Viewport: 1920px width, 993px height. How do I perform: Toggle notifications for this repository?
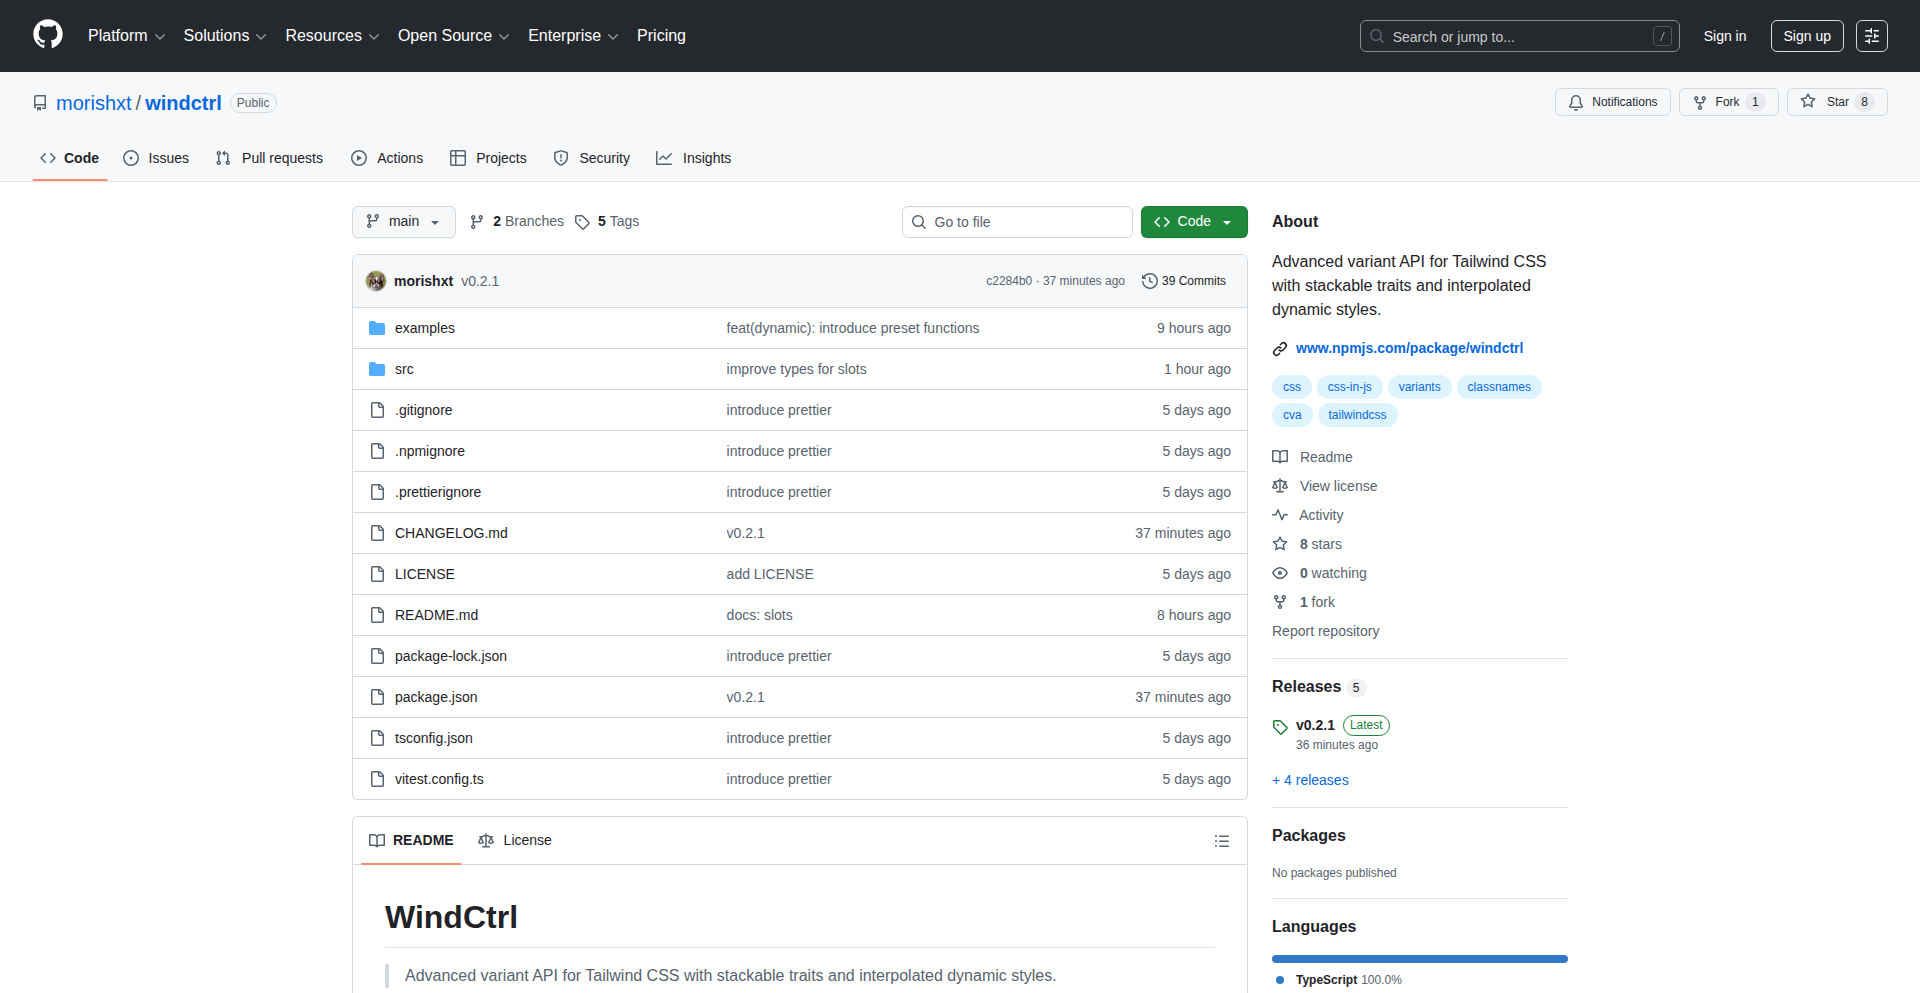[1612, 102]
